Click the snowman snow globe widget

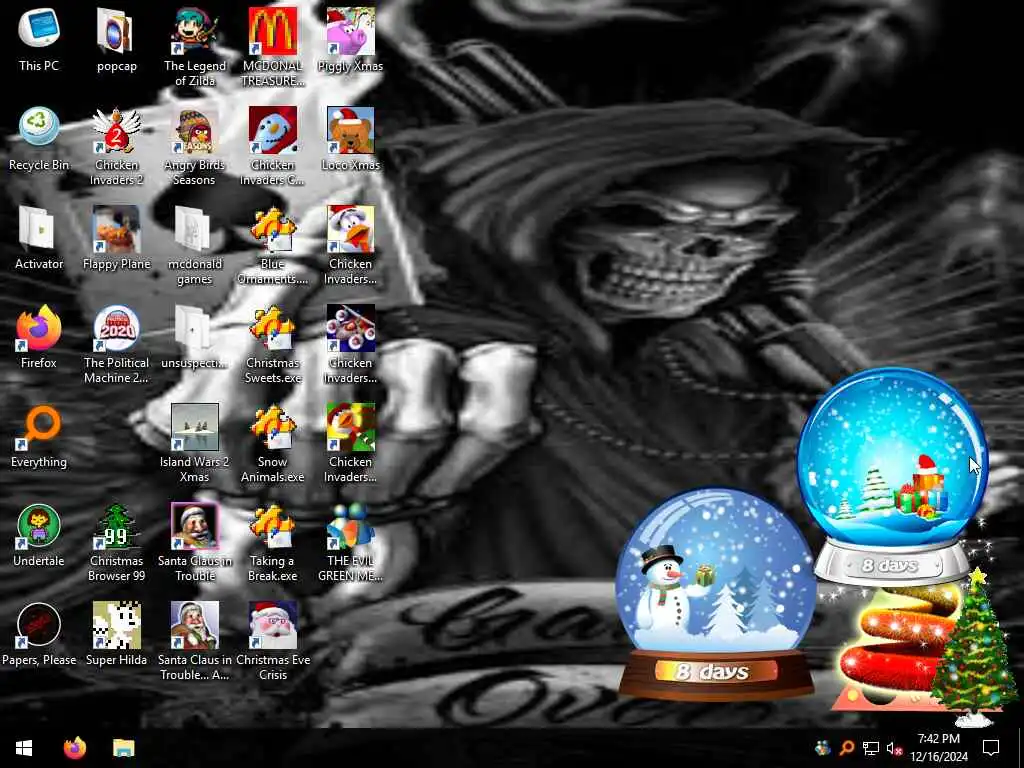click(x=716, y=594)
